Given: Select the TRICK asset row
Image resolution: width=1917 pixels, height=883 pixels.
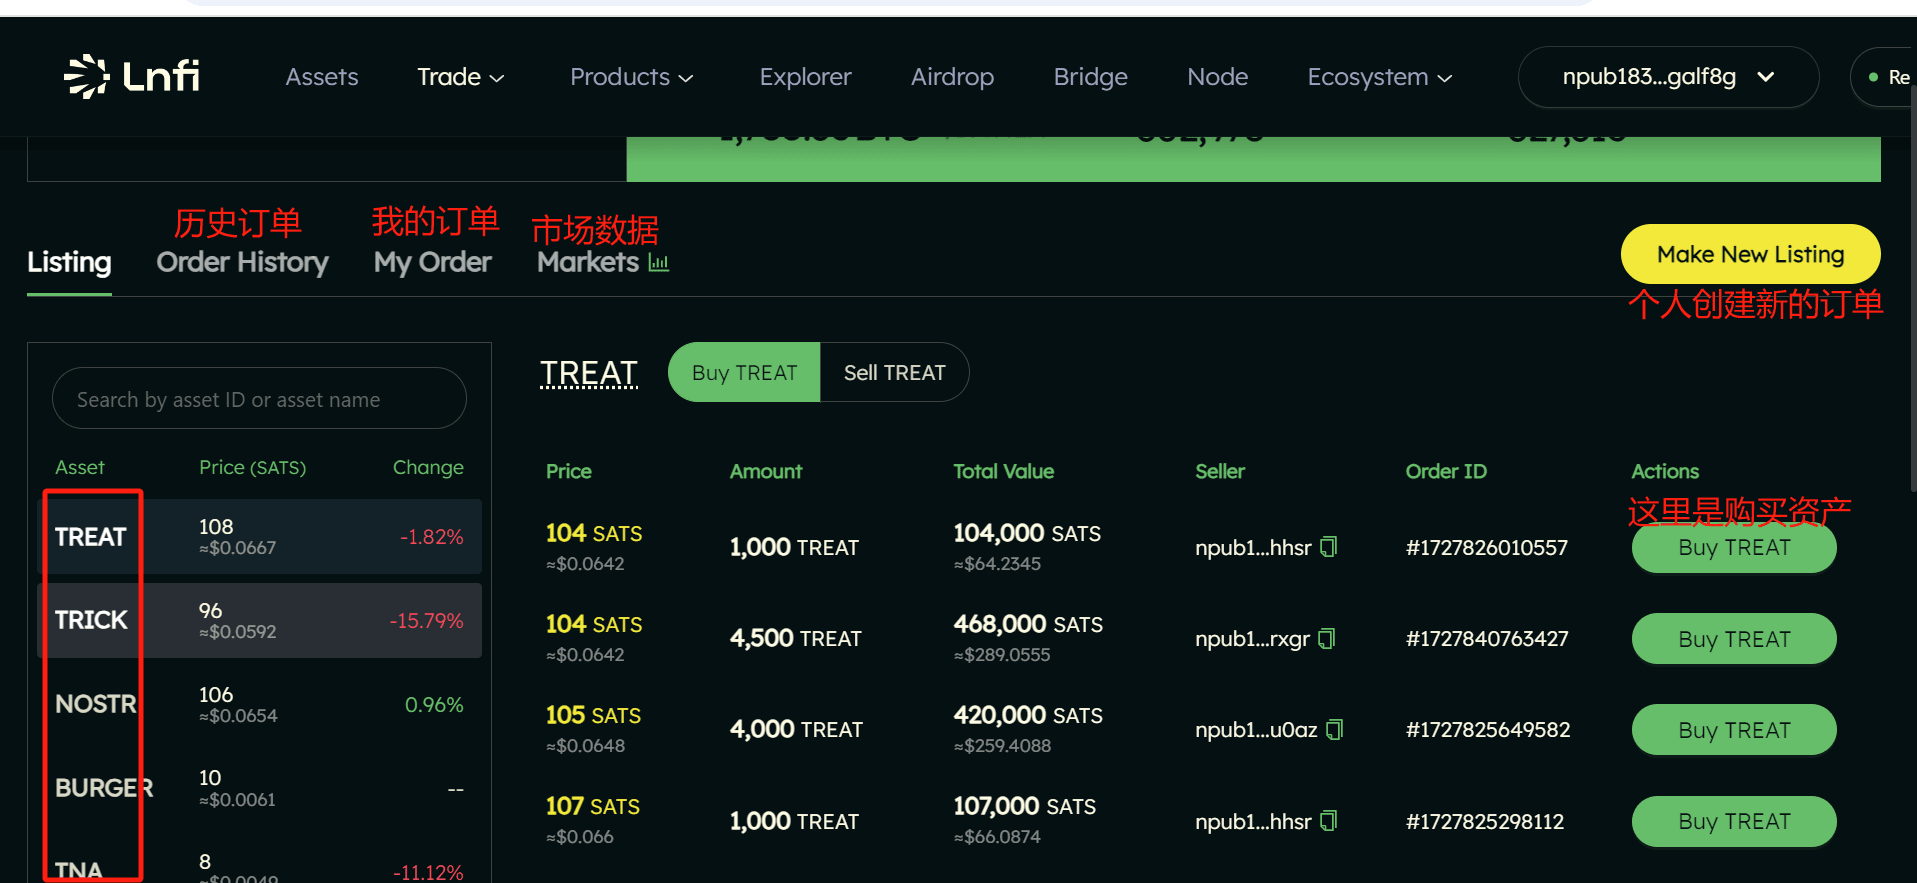Looking at the screenshot, I should [x=259, y=620].
